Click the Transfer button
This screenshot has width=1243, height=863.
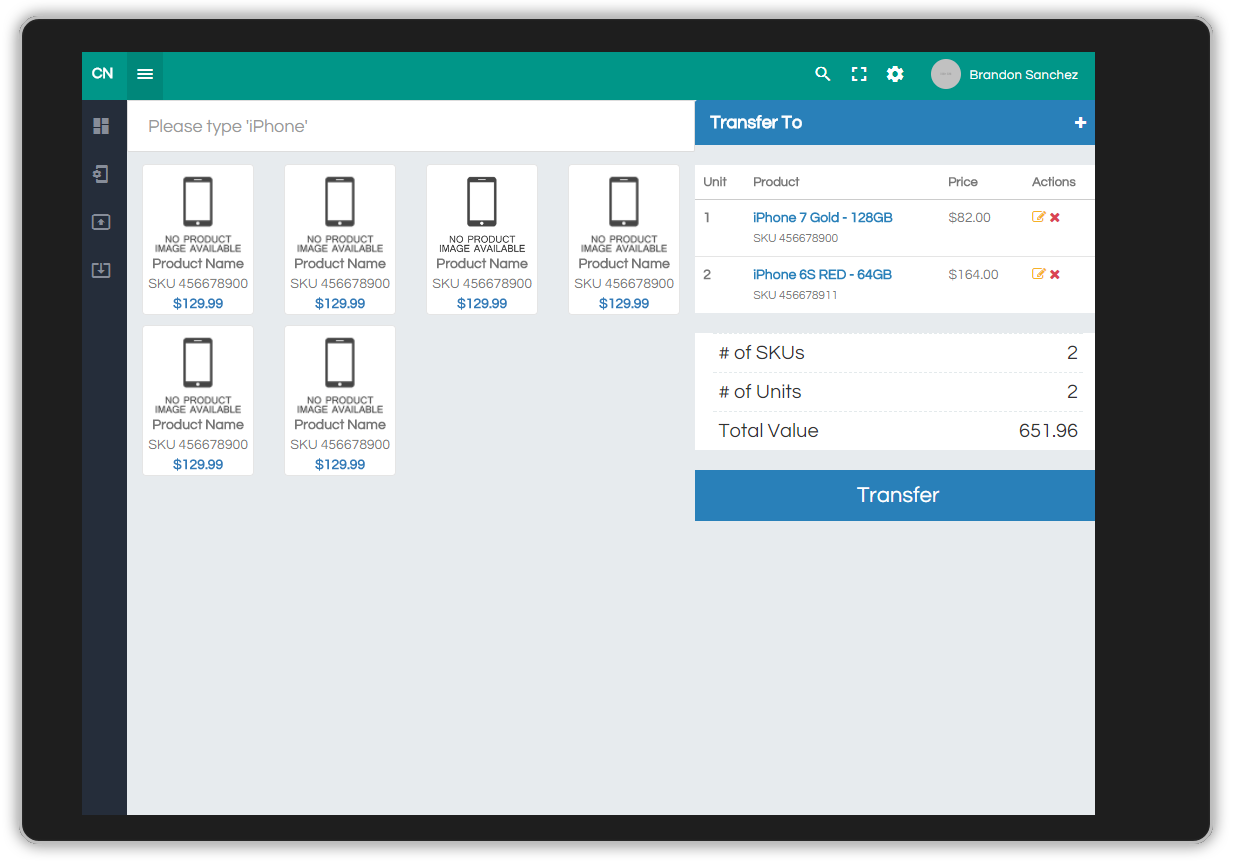tap(895, 495)
